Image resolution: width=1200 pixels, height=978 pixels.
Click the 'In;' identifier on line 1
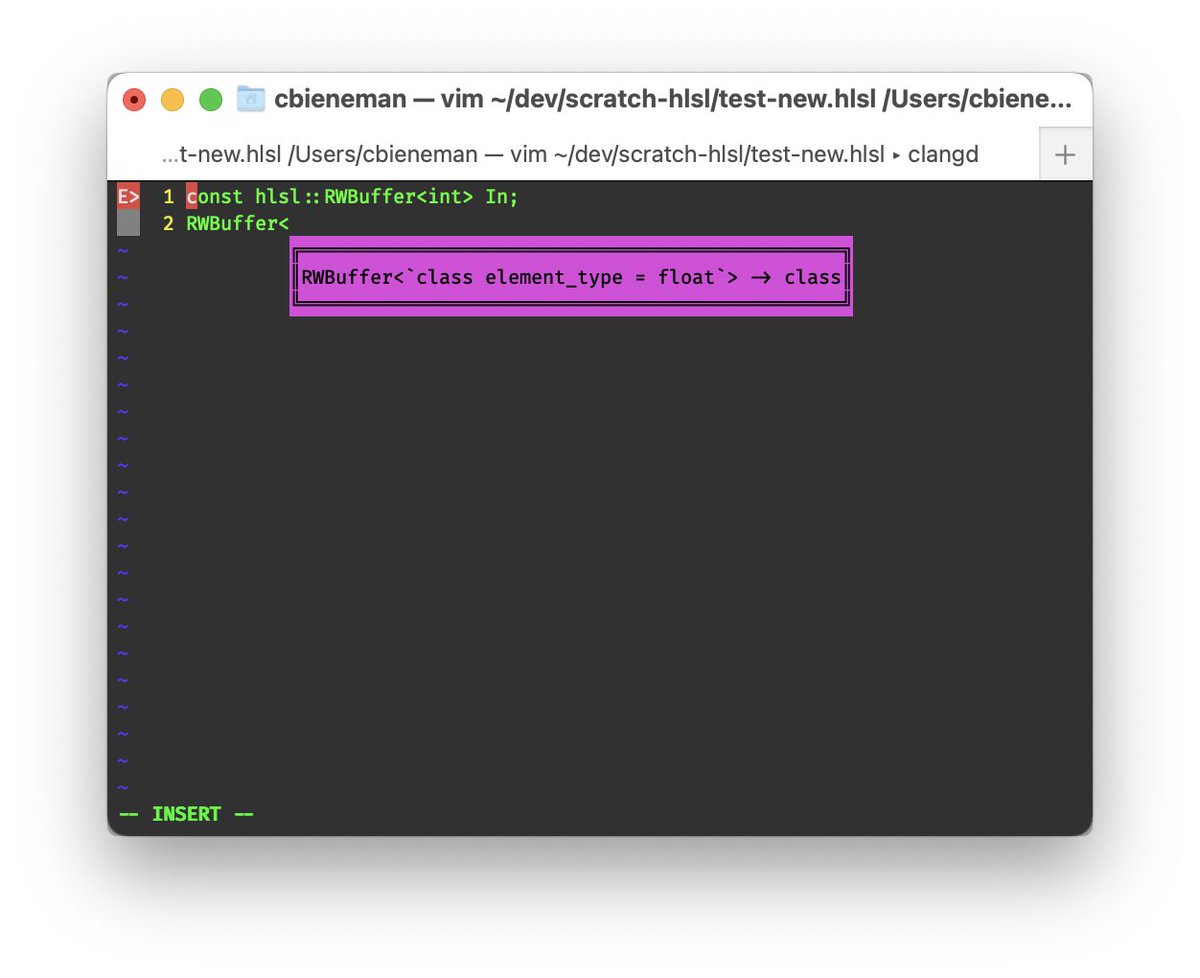tap(502, 197)
